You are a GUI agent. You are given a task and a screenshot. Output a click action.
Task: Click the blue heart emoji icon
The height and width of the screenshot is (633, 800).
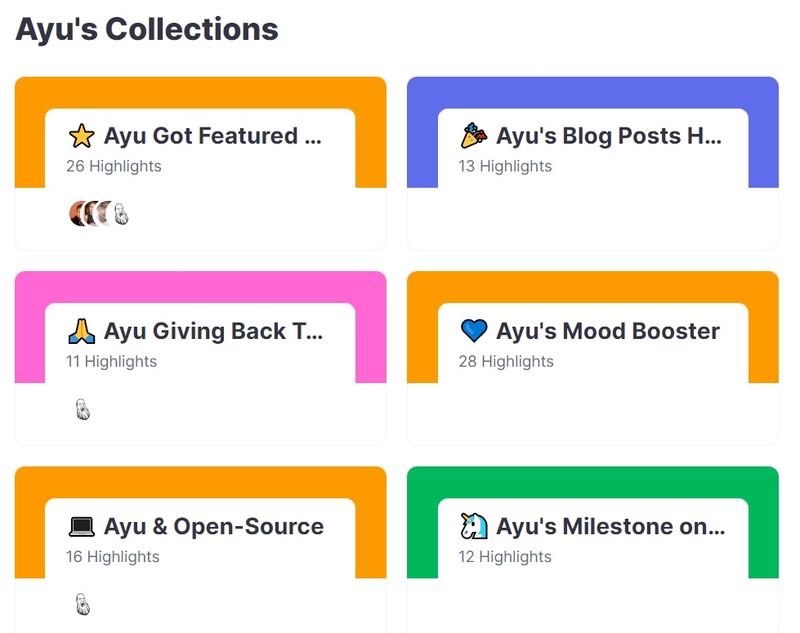473,331
